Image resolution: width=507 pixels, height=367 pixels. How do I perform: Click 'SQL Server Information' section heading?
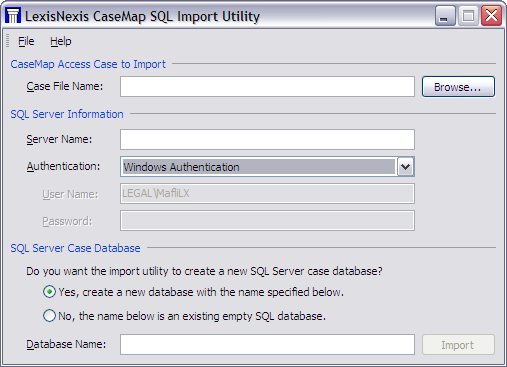coord(67,114)
